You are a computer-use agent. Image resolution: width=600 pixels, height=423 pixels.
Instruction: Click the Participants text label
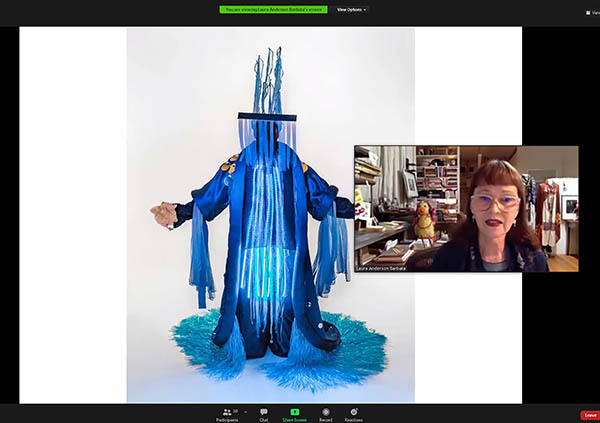pos(227,419)
